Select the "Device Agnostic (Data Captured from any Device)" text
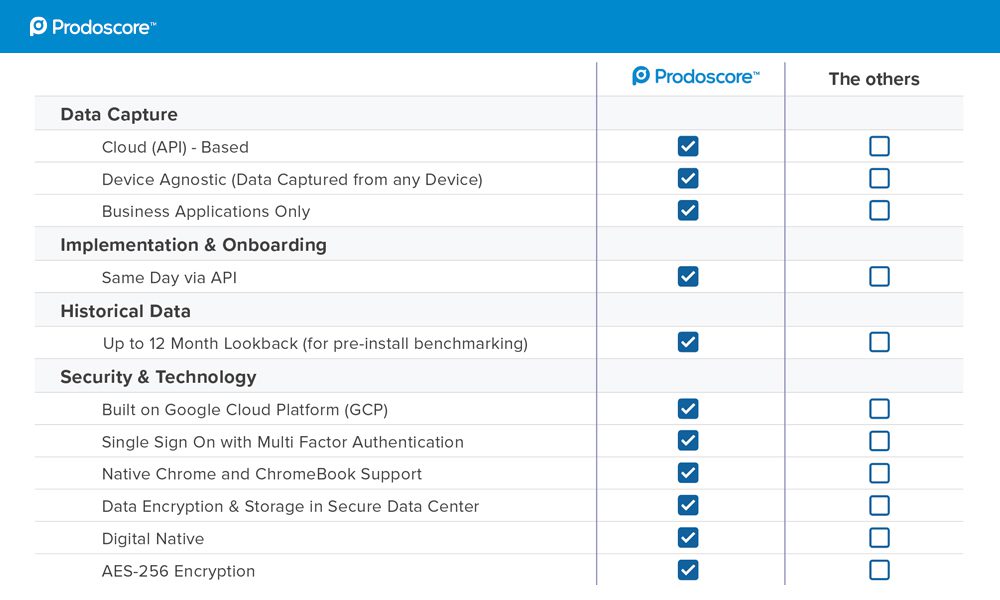Image resolution: width=1000 pixels, height=600 pixels. pyautogui.click(x=292, y=180)
